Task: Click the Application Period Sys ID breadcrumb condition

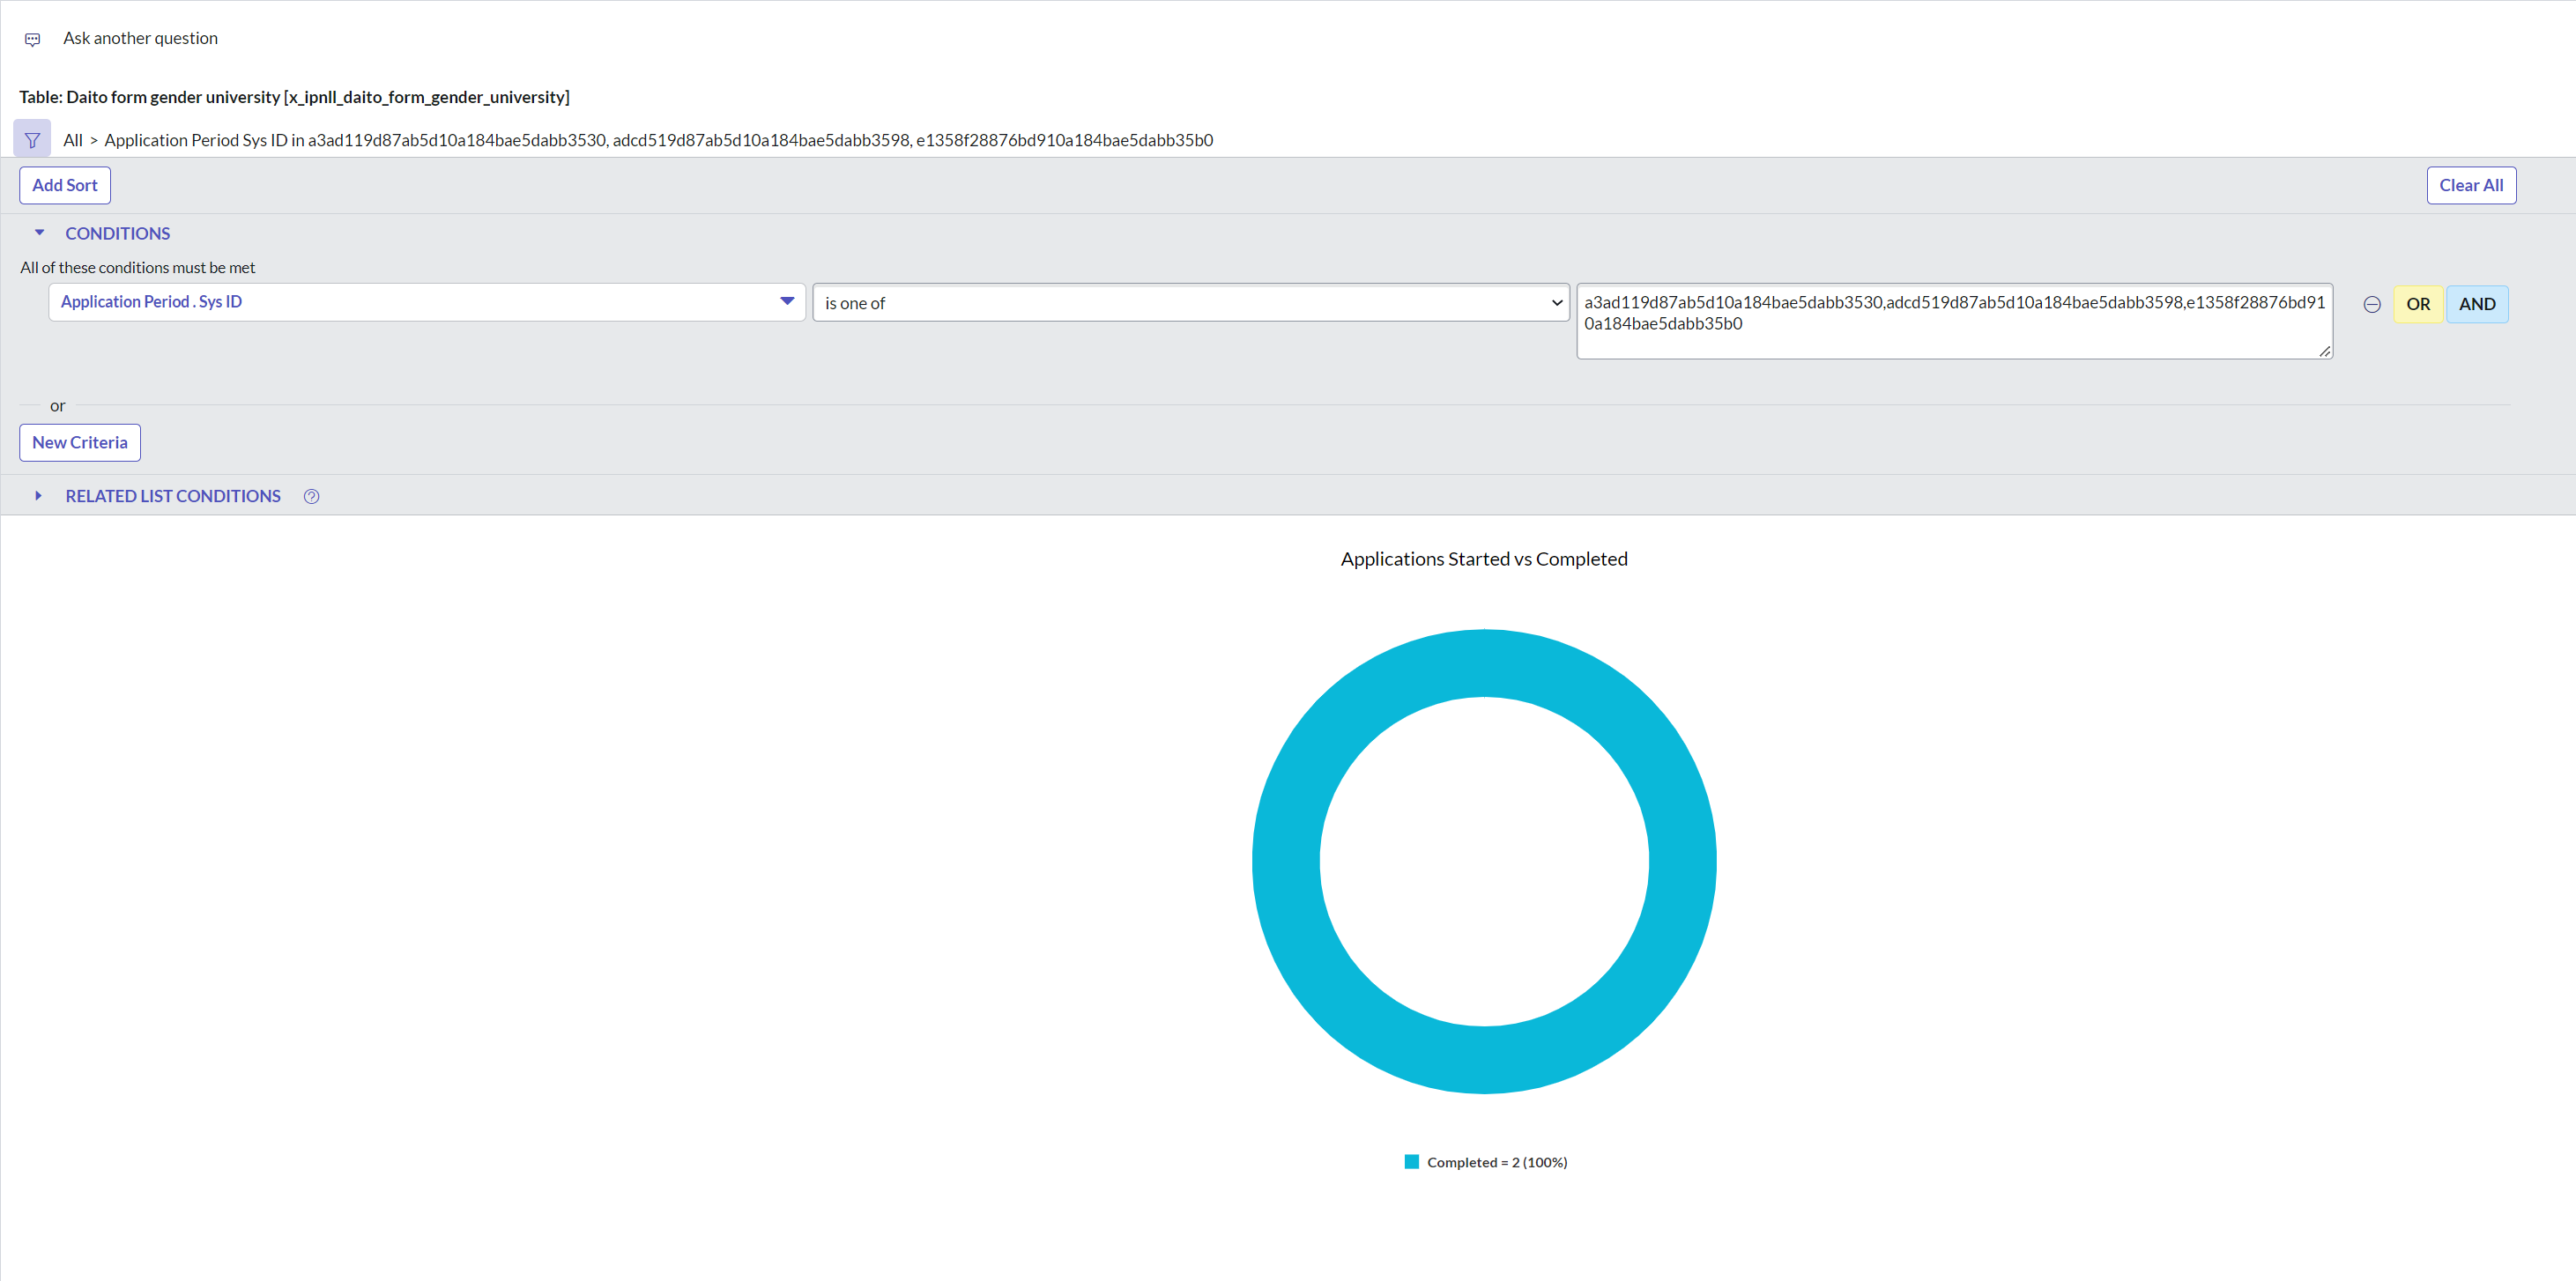Action: pyautogui.click(x=658, y=140)
